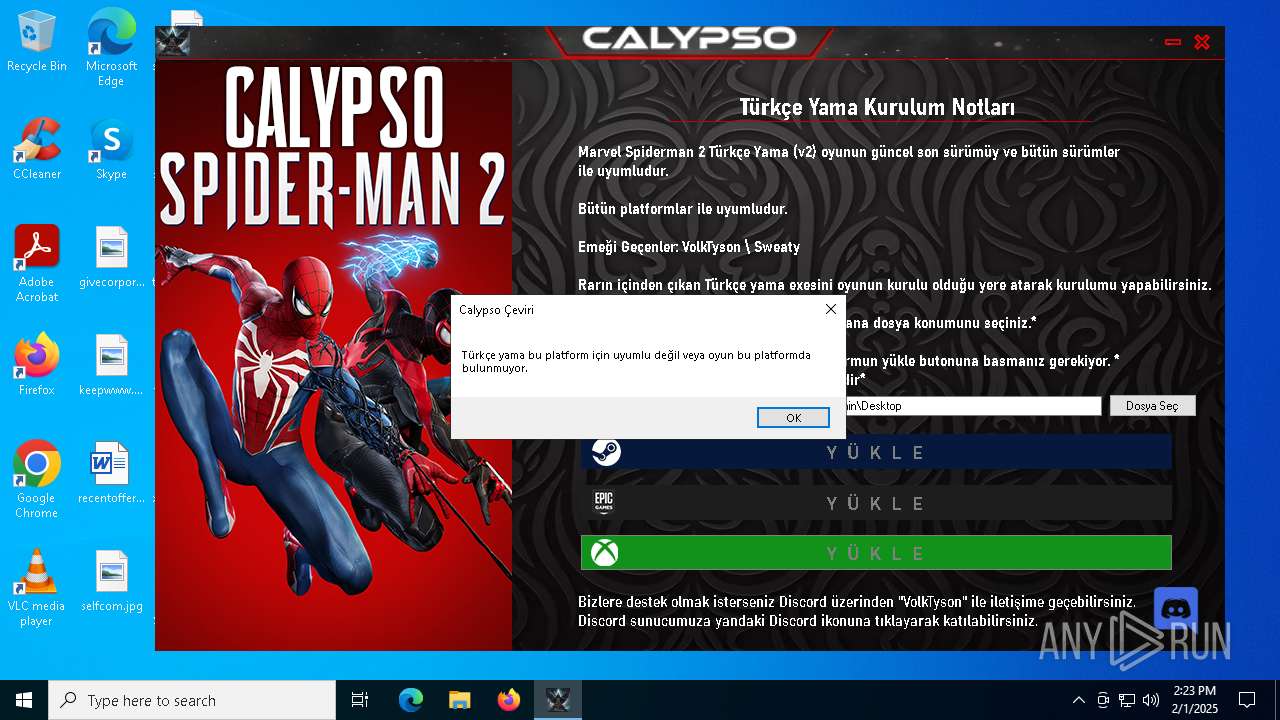The image size is (1280, 720).
Task: Select the recentoffer Word document
Action: [x=111, y=473]
